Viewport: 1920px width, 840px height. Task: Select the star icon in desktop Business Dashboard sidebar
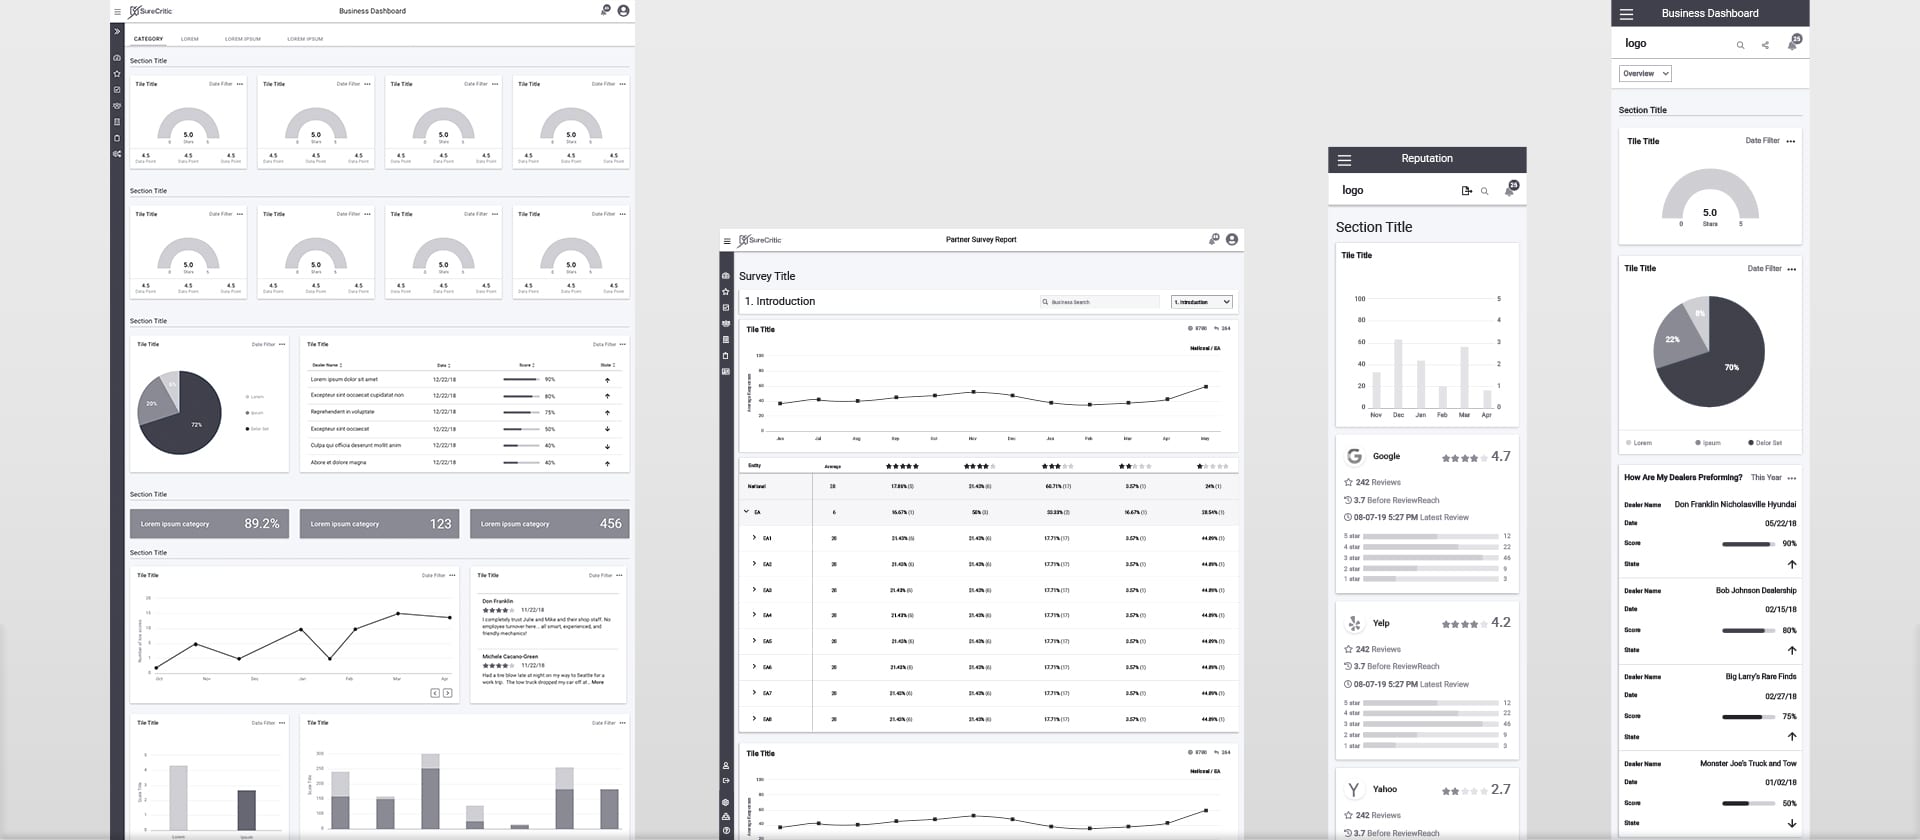point(117,74)
